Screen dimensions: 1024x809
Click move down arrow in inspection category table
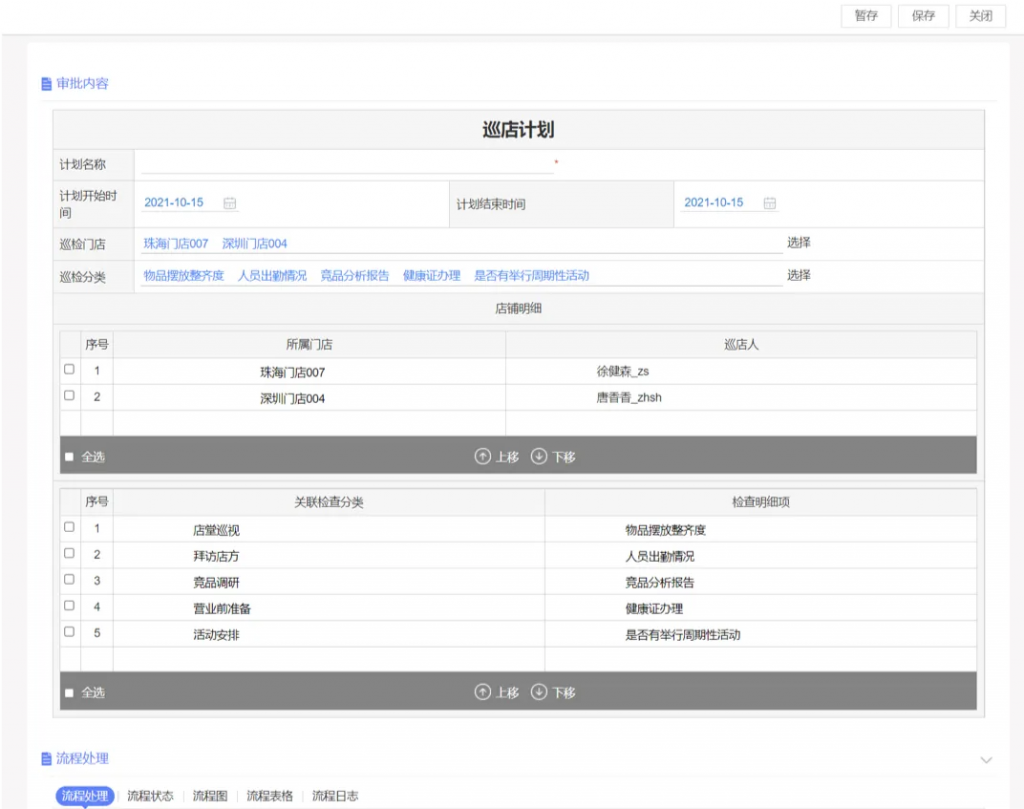pyautogui.click(x=539, y=692)
